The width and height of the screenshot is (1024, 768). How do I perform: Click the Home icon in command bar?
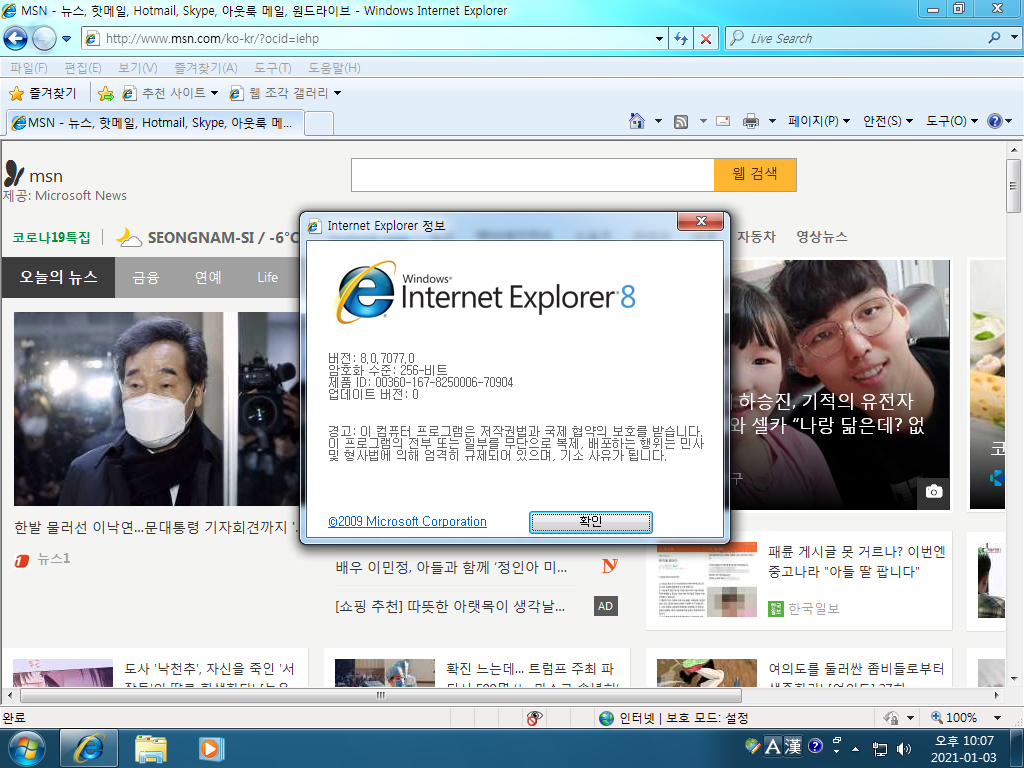coord(637,121)
